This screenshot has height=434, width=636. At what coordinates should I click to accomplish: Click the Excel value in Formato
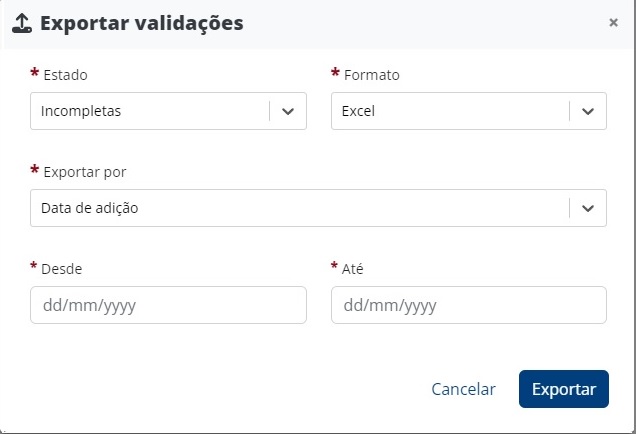358,111
